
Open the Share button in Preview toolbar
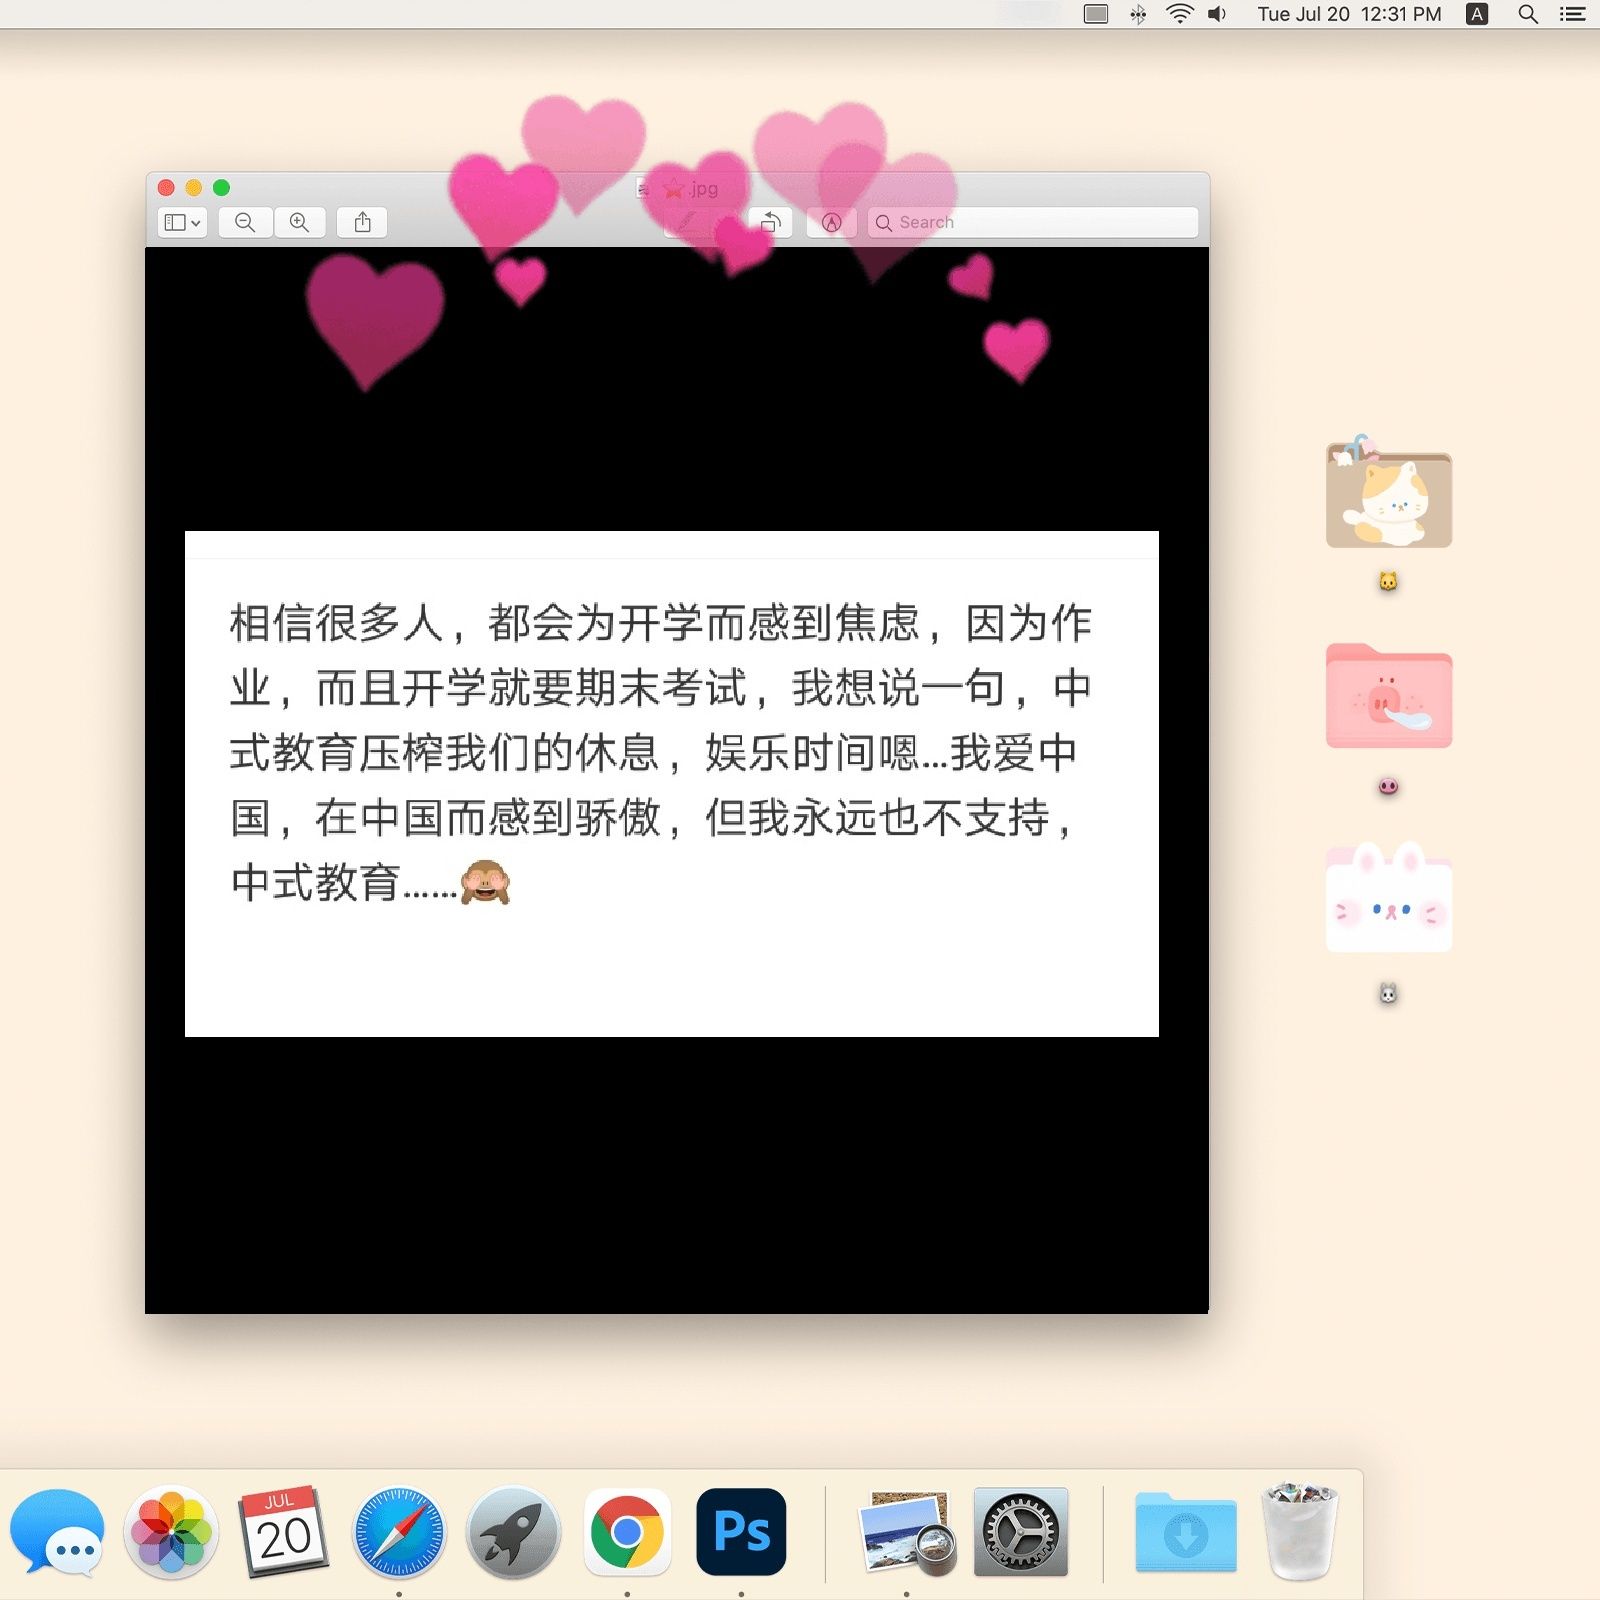coord(362,222)
